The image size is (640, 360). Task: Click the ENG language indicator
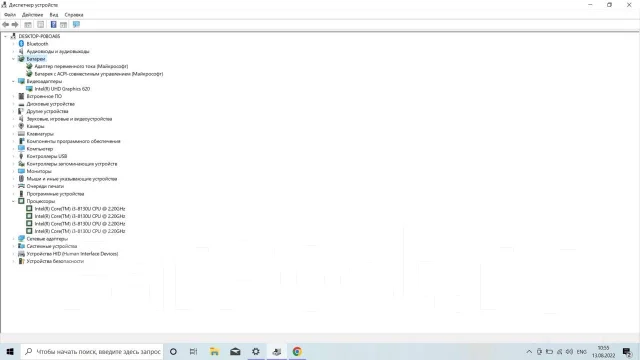582,351
